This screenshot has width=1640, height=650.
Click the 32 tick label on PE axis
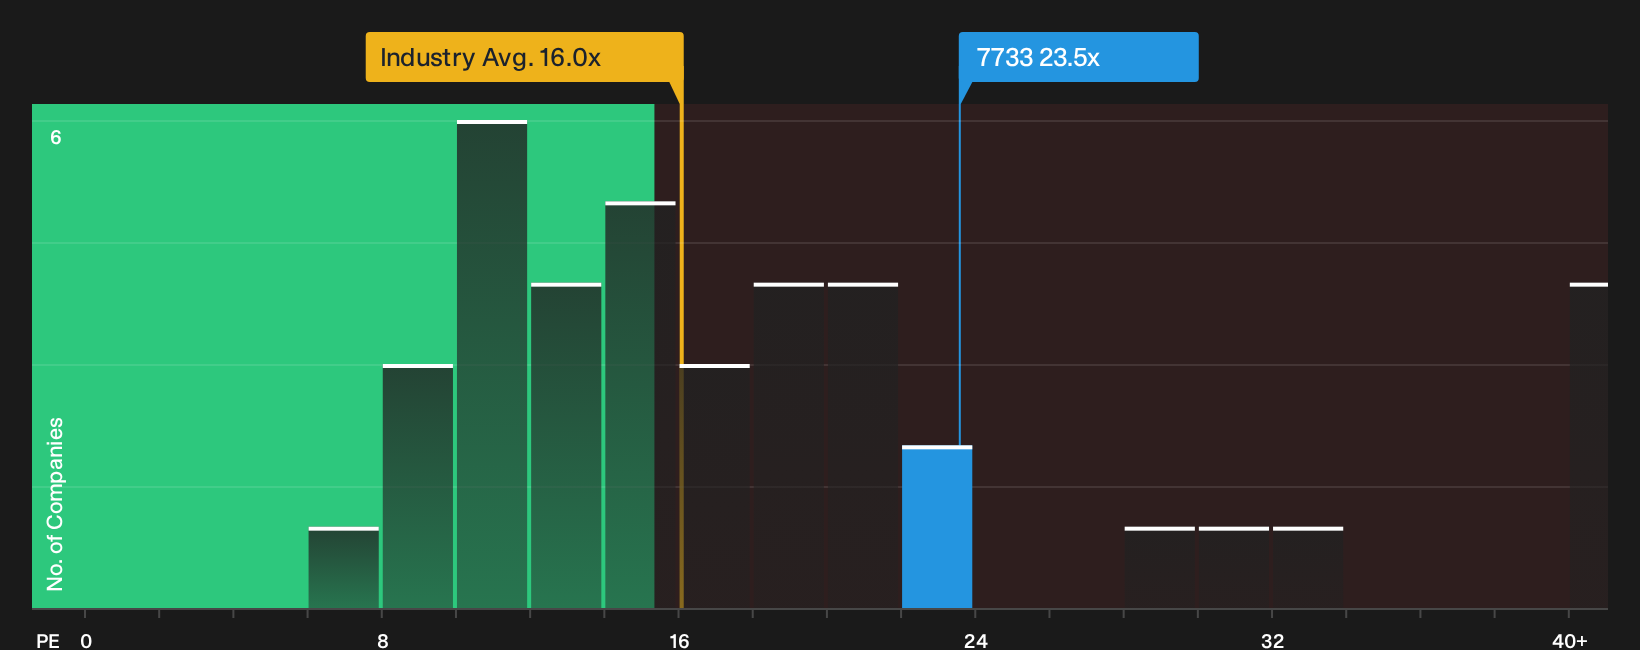click(1272, 640)
